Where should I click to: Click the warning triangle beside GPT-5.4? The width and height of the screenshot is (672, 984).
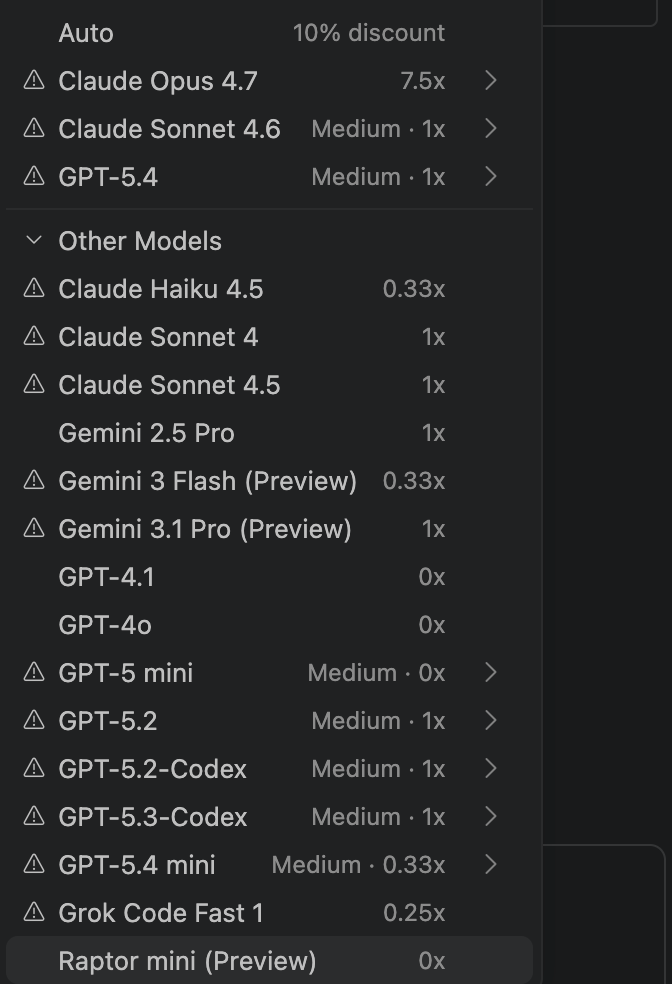point(34,177)
